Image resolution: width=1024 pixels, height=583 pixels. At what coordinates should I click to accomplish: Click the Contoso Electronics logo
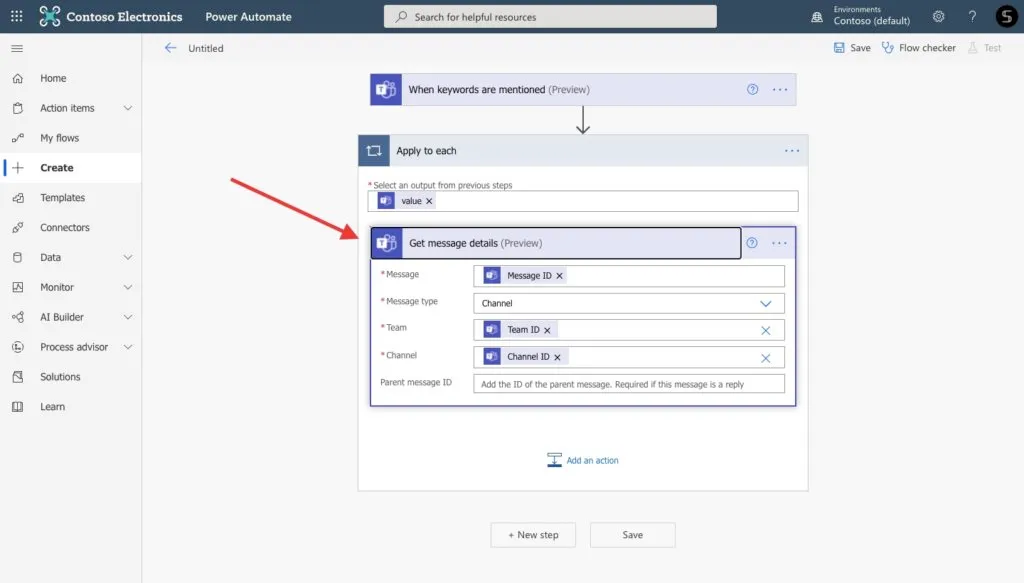pos(110,16)
